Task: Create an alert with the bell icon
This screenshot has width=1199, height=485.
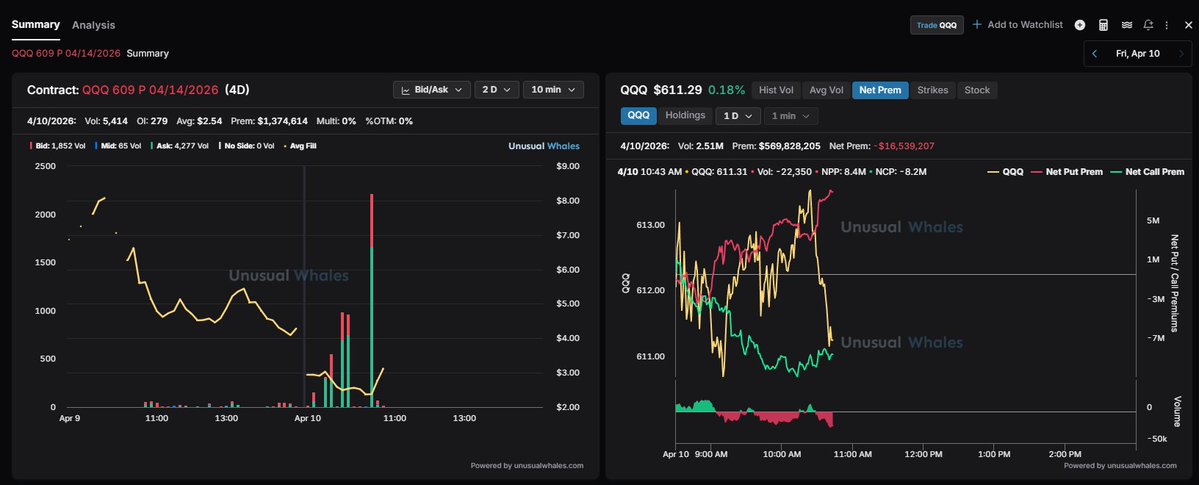Action: pyautogui.click(x=1148, y=25)
